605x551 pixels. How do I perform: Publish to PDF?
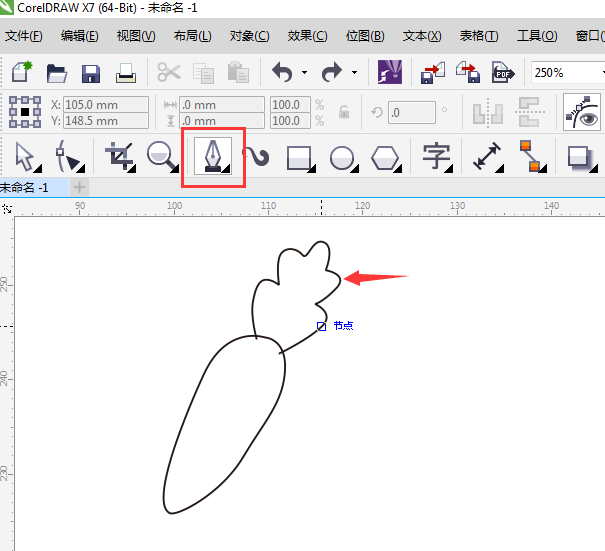tap(503, 73)
